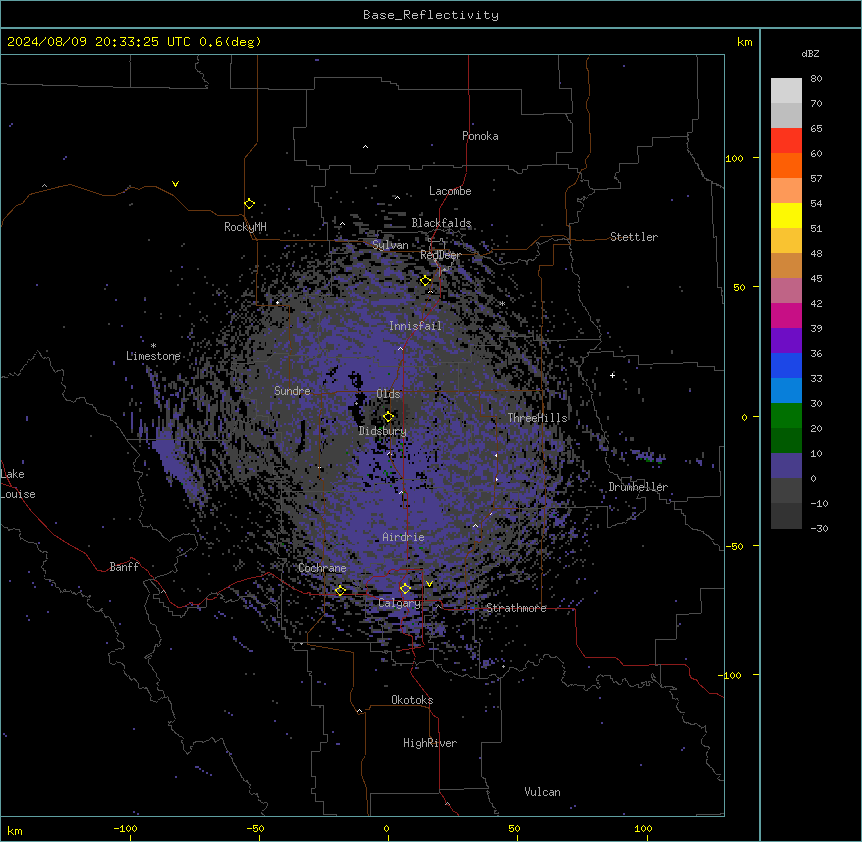The image size is (862, 842).
Task: Click the km label at top right
Action: (x=745, y=42)
